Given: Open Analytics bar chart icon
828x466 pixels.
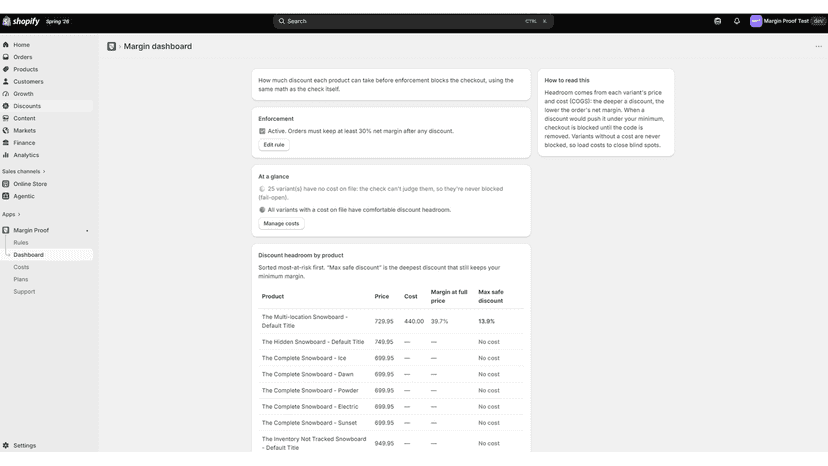Looking at the screenshot, I should [x=6, y=155].
